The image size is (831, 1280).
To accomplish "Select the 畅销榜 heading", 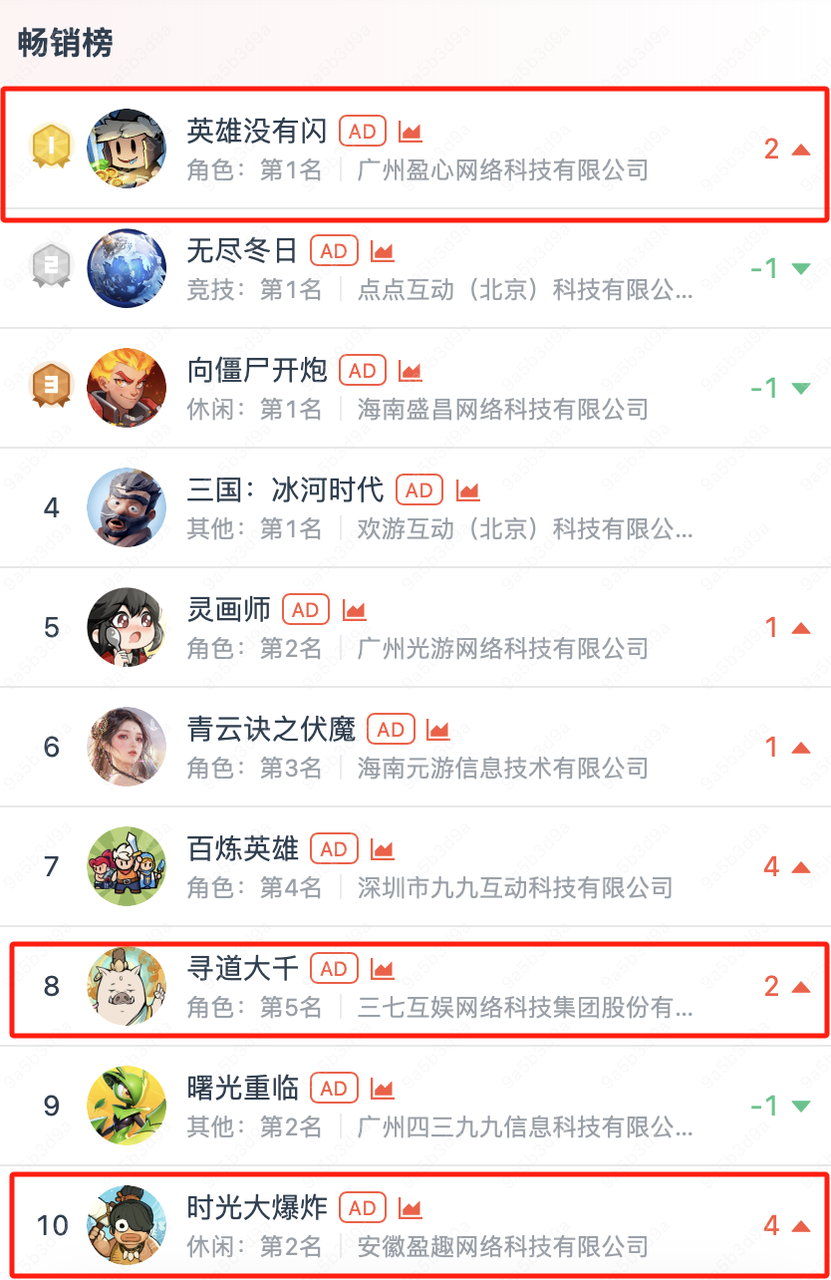I will point(65,43).
